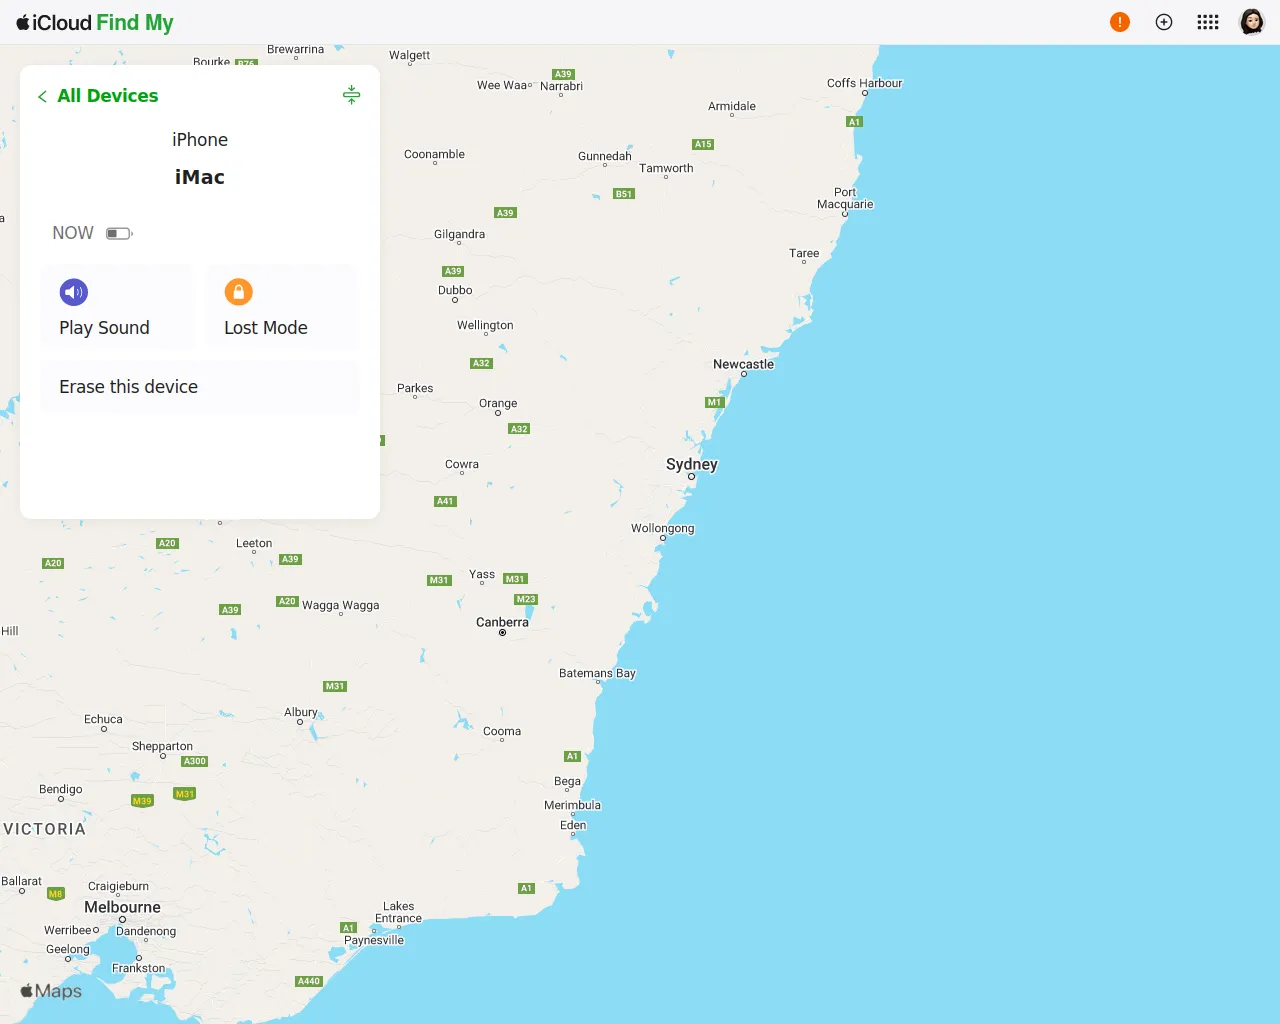Click the Parkes label on map
Viewport: 1280px width, 1024px height.
(415, 388)
